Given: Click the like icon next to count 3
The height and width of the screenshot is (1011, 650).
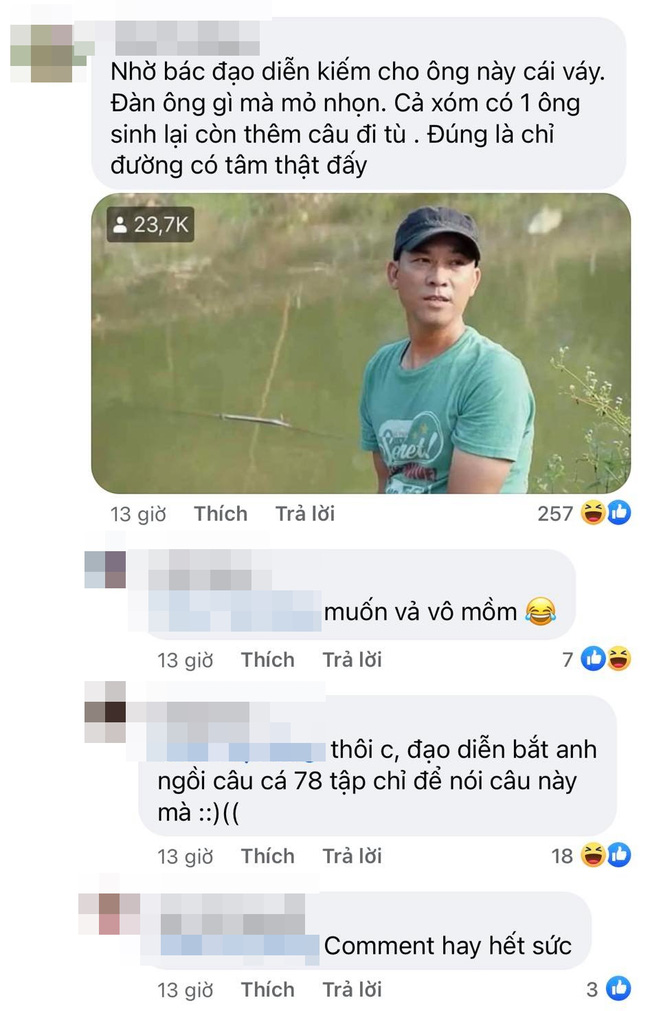Looking at the screenshot, I should coord(618,988).
